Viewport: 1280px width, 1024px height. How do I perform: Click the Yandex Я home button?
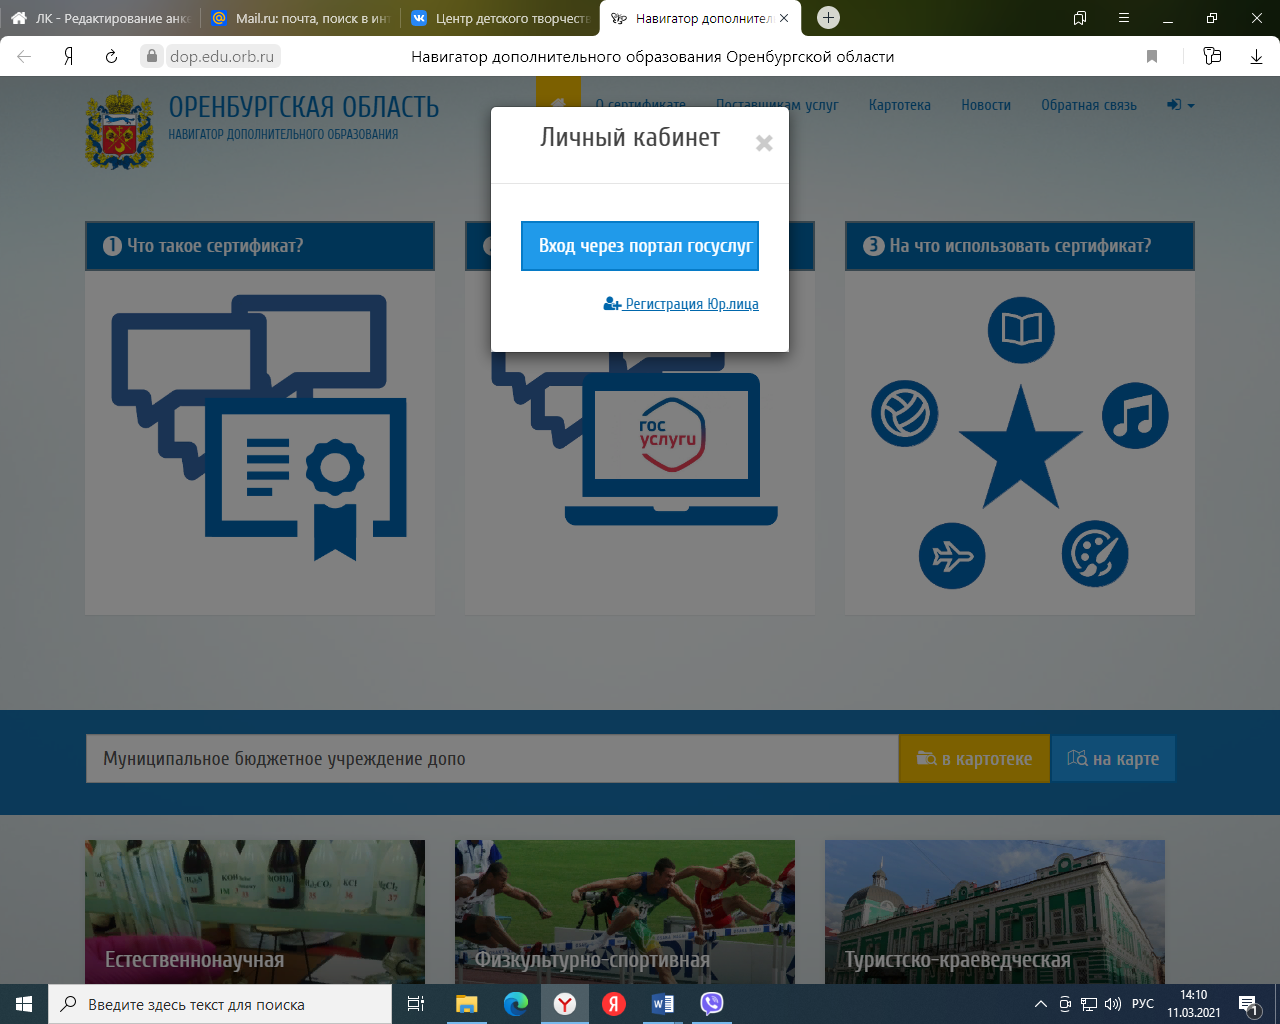tap(68, 57)
